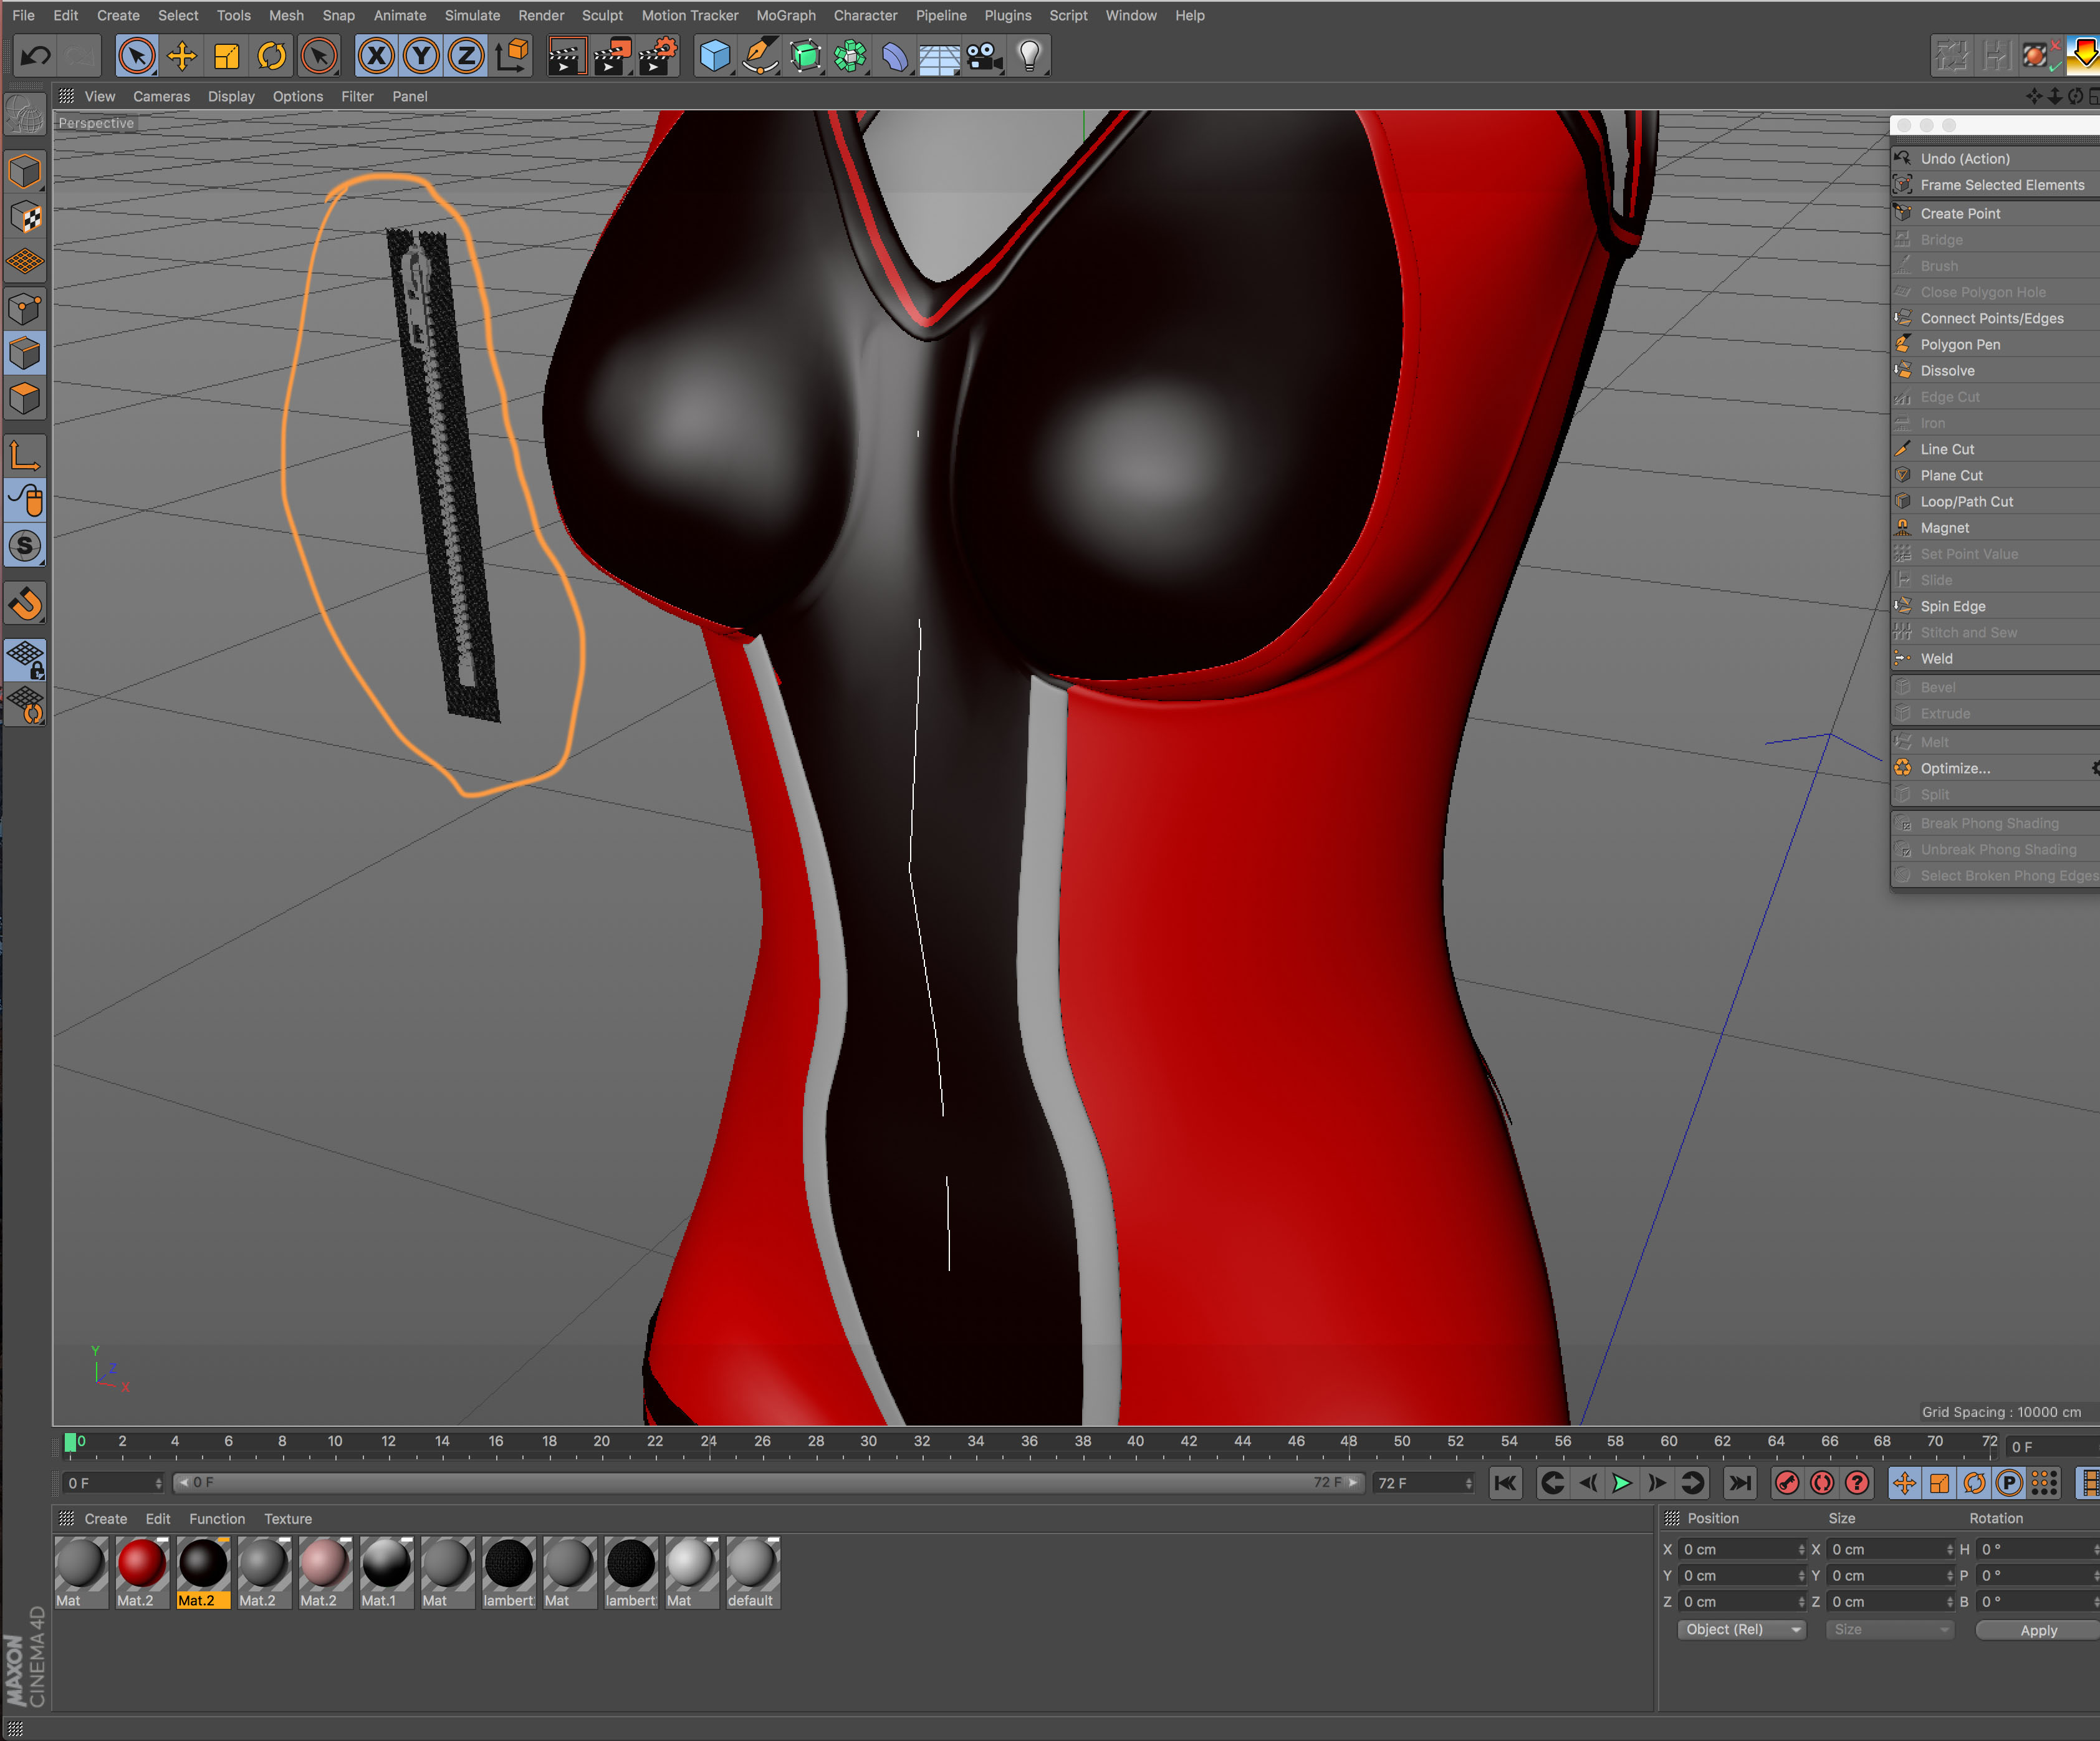Play the animation forward
The image size is (2100, 1741).
click(x=1622, y=1482)
